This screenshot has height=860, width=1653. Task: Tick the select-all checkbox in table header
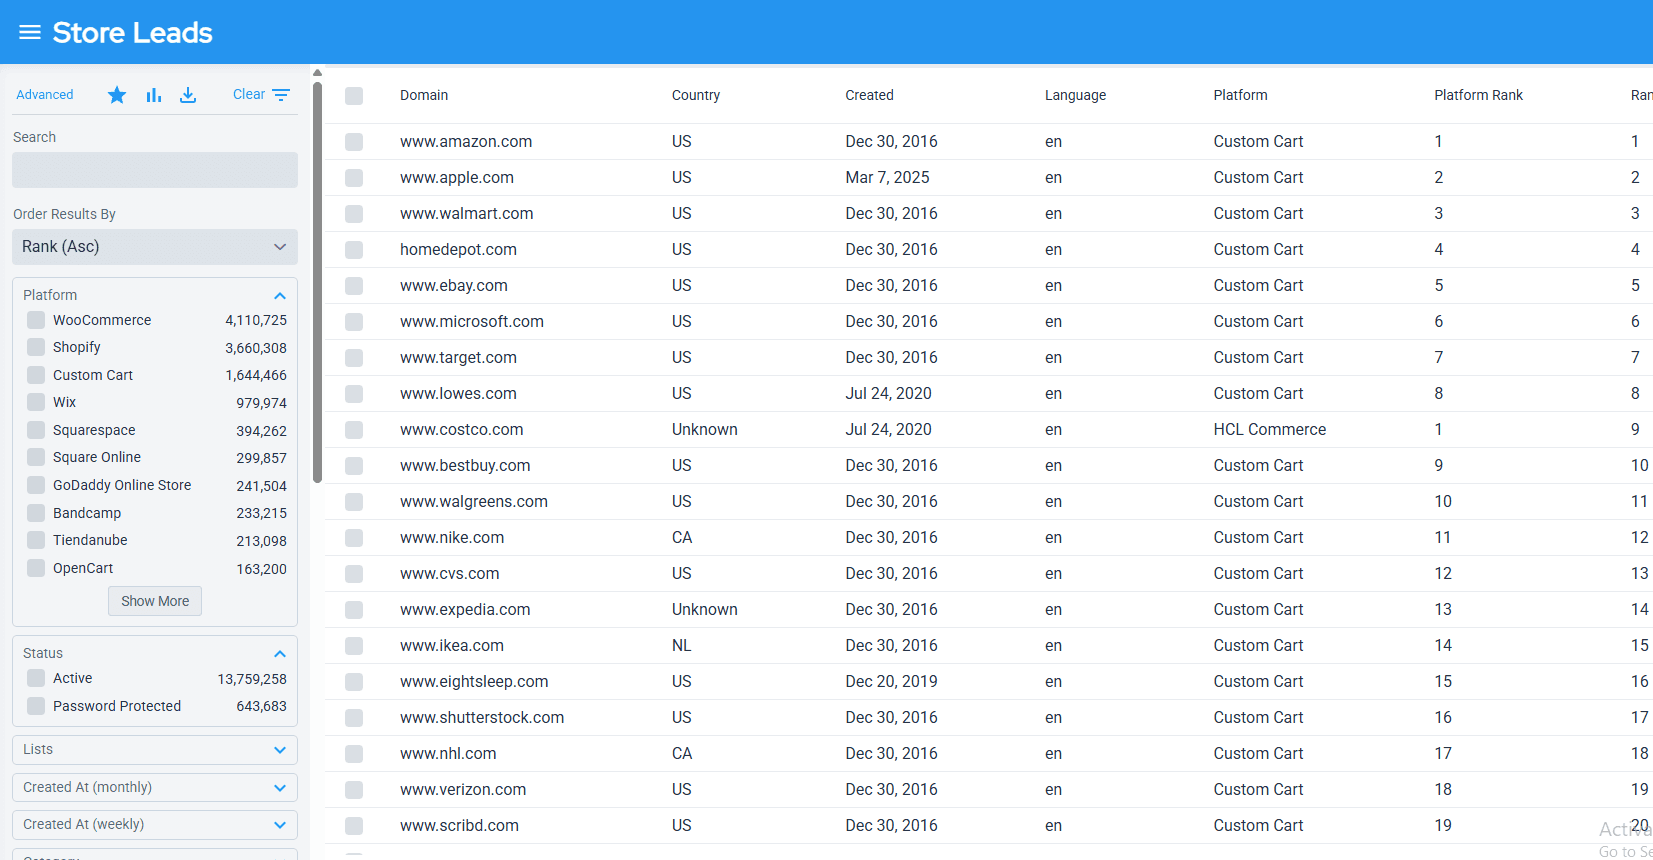tap(354, 96)
